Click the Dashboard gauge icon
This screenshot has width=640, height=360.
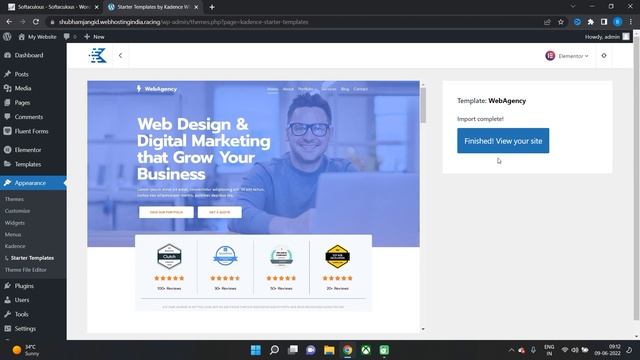[x=7, y=55]
